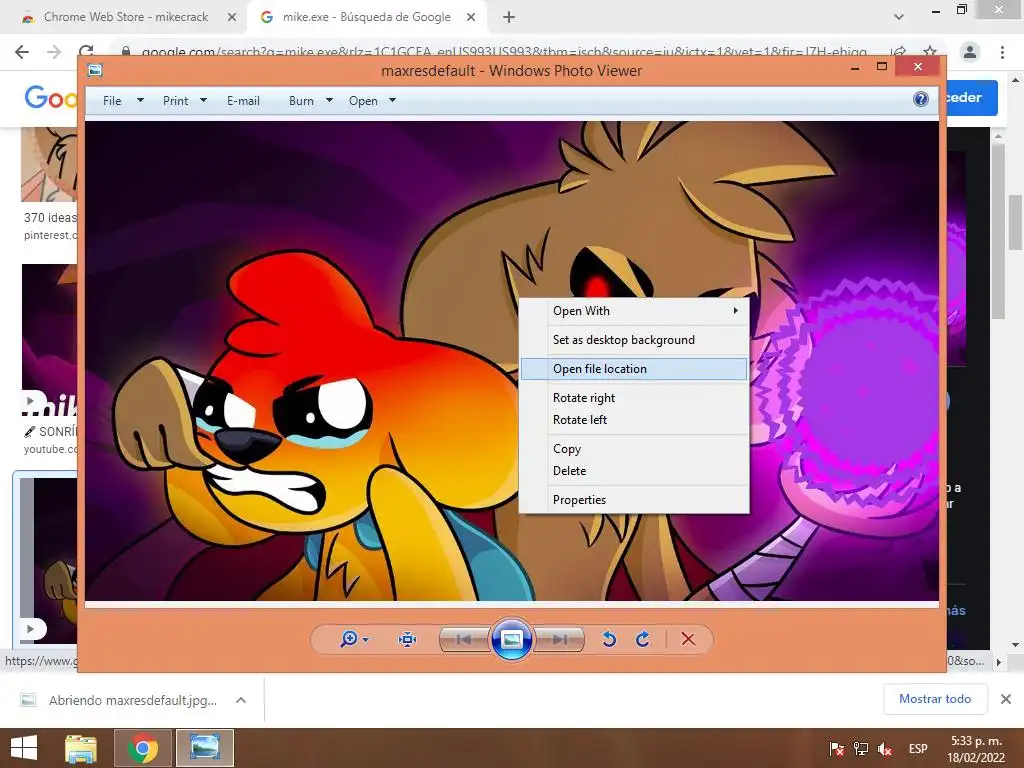Open Photo Viewer help icon
Image resolution: width=1024 pixels, height=768 pixels.
921,99
